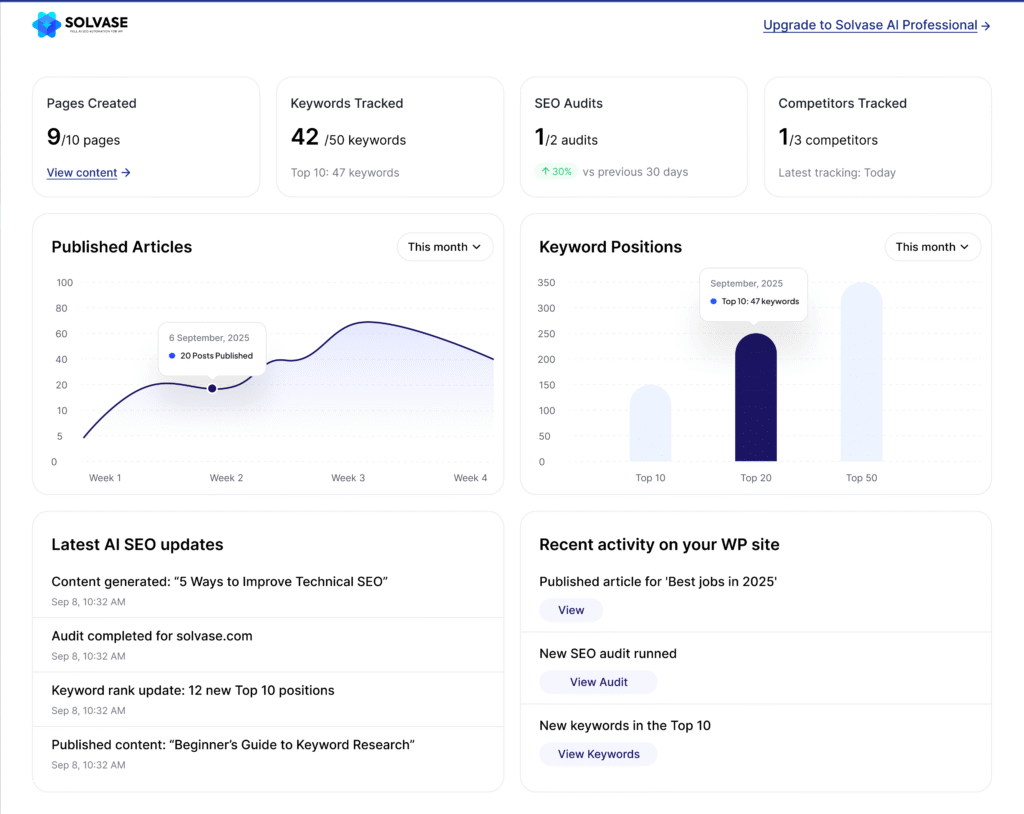This screenshot has height=814, width=1024.
Task: Select the Top 10 bar in chart
Action: coord(650,423)
